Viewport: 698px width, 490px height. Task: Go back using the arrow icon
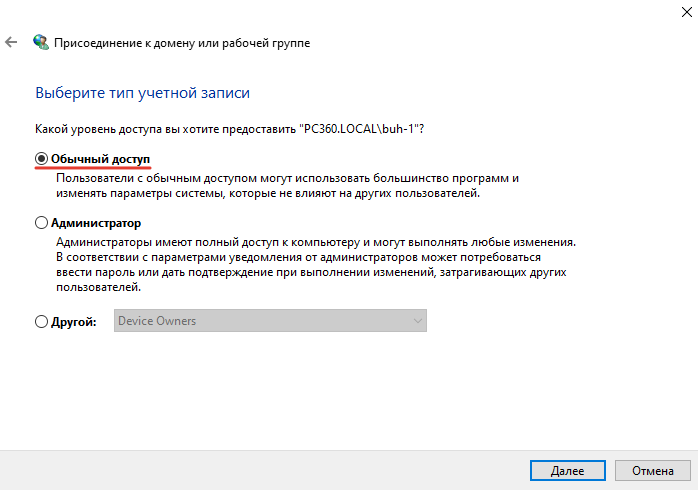[x=10, y=43]
